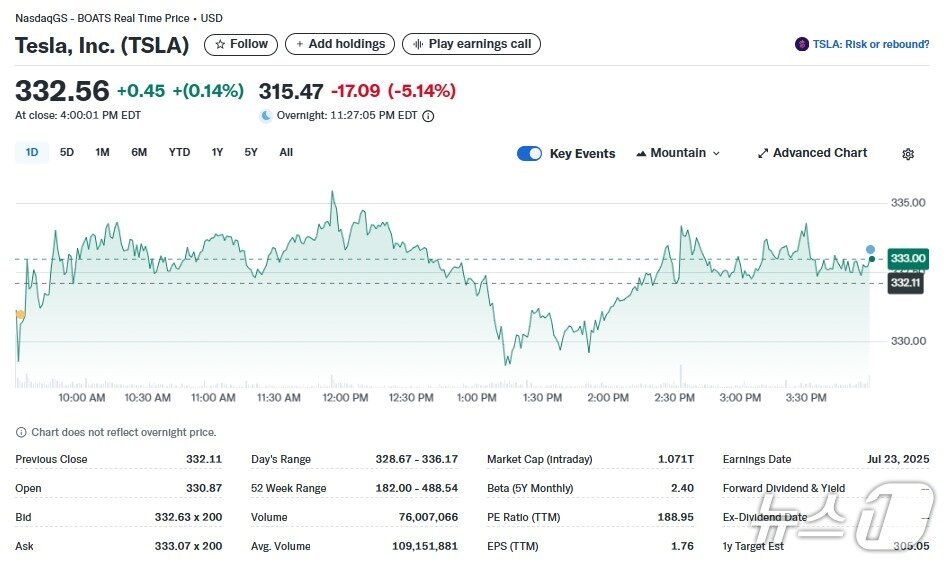Image resolution: width=948 pixels, height=564 pixels.
Task: Select the 1D time range tab
Action: point(32,152)
